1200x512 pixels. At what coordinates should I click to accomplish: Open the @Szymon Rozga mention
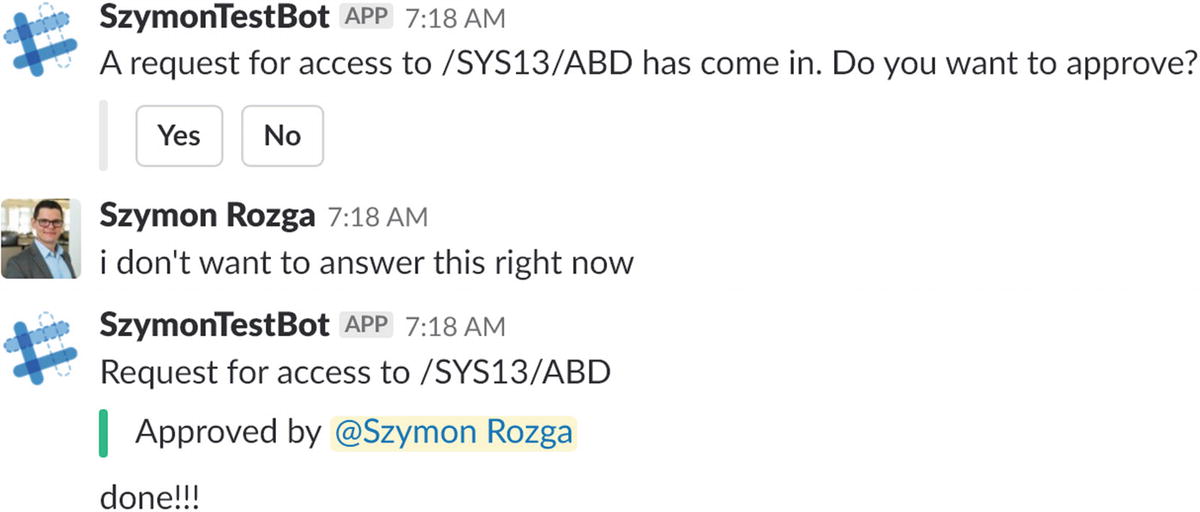pyautogui.click(x=453, y=432)
